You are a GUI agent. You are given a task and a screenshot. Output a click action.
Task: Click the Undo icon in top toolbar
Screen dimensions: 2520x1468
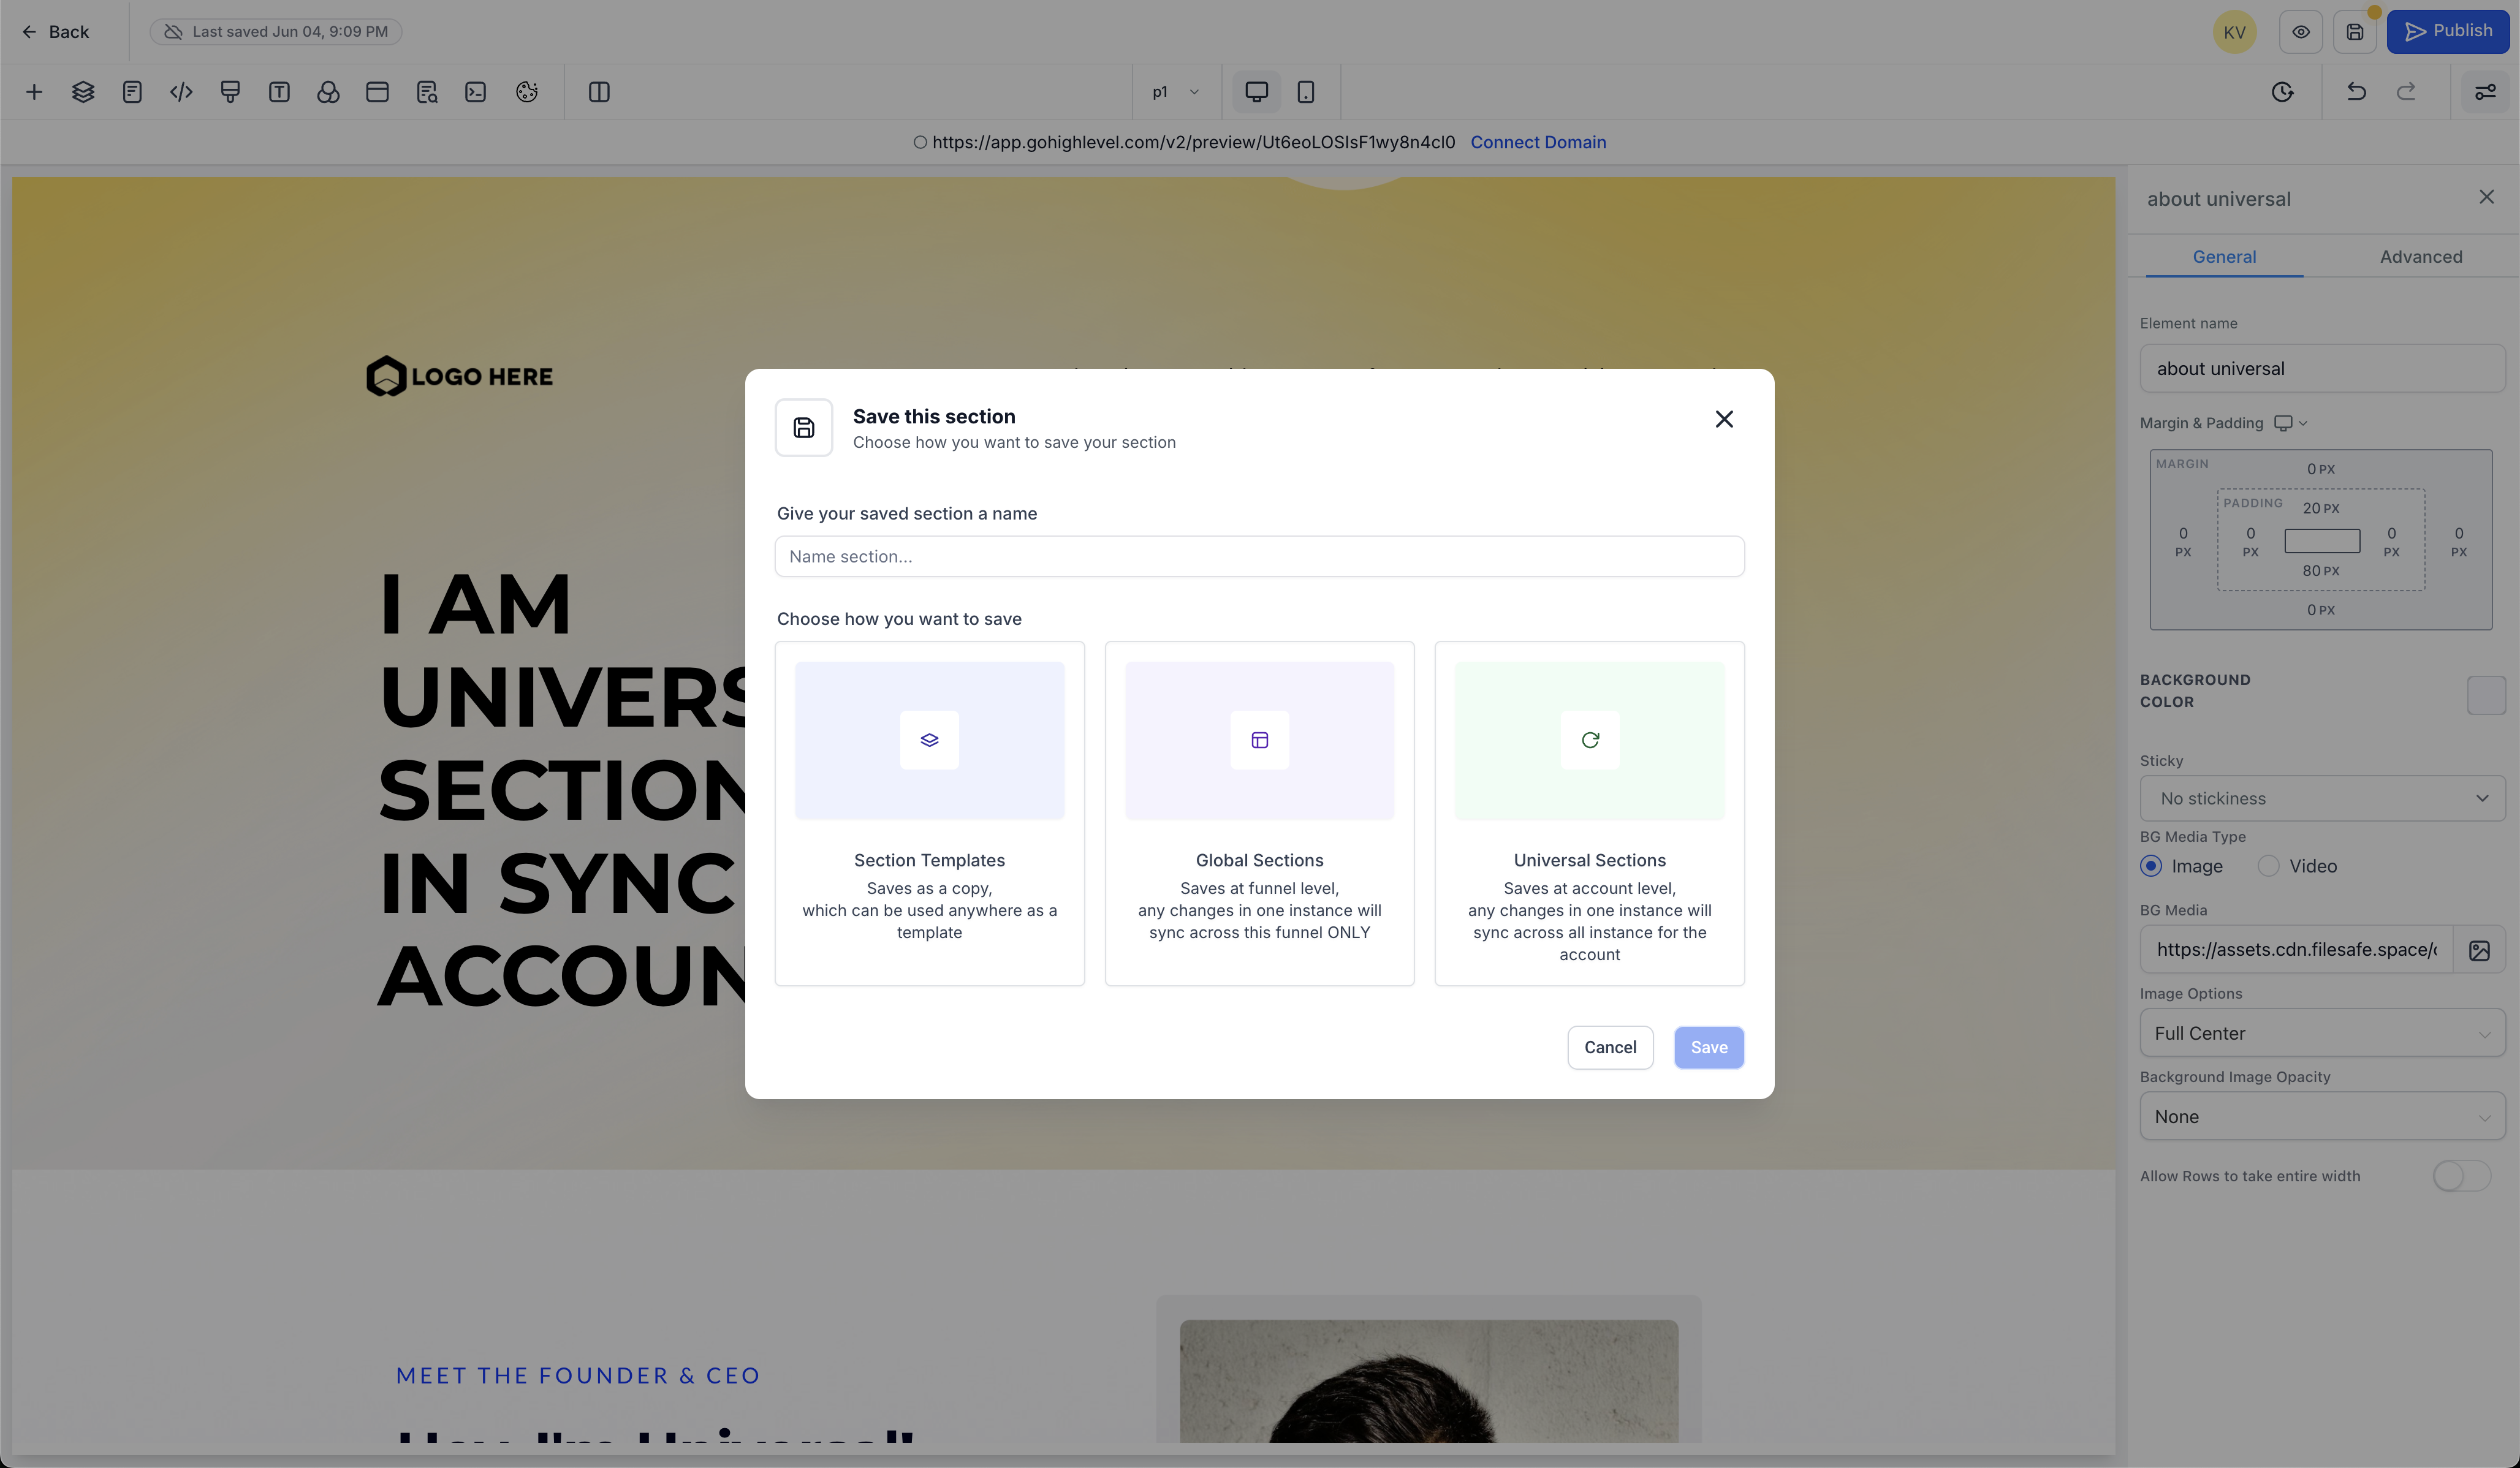pyautogui.click(x=2356, y=91)
